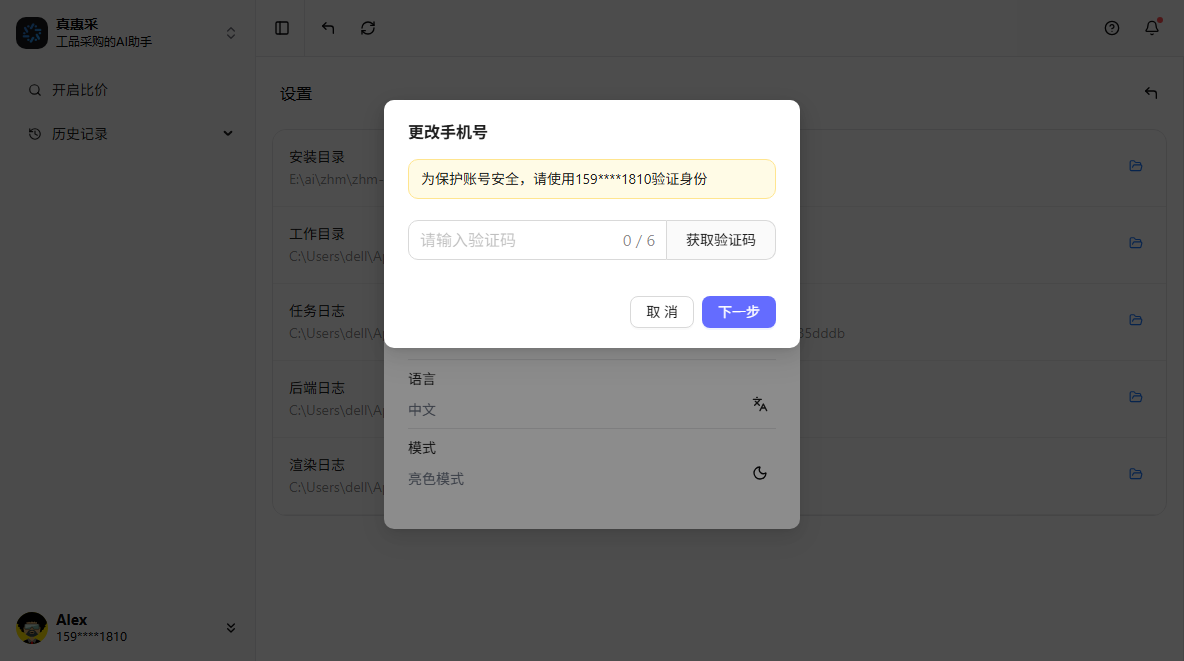Open the workspace switcher next to 真惠采
The width and height of the screenshot is (1184, 661).
point(230,32)
